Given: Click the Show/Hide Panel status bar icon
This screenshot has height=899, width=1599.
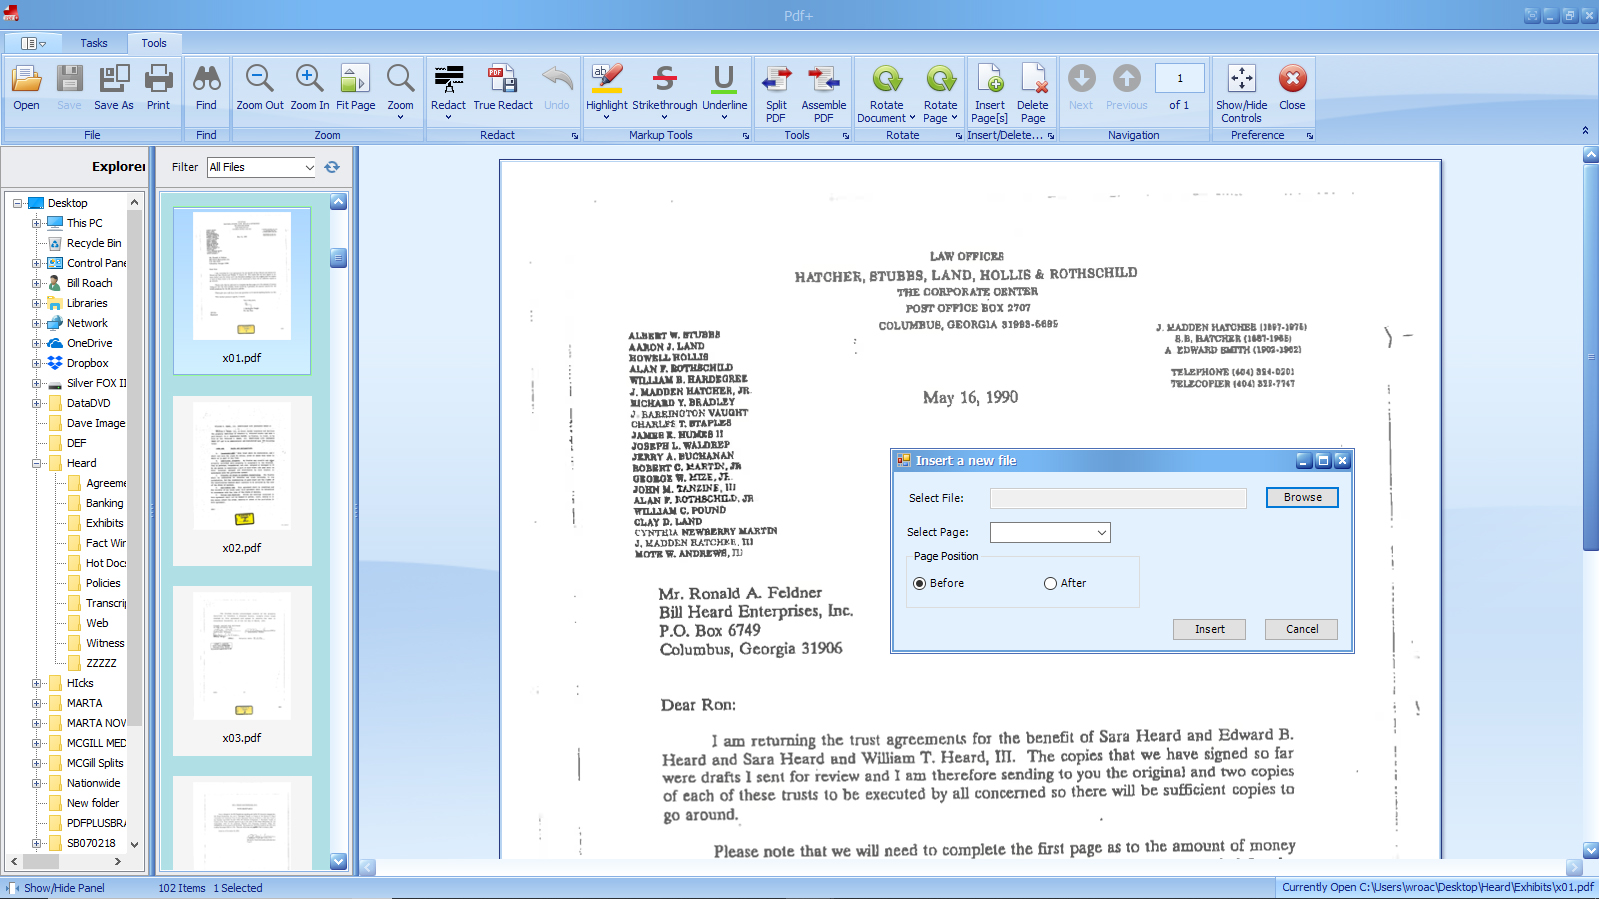Looking at the screenshot, I should 13,888.
